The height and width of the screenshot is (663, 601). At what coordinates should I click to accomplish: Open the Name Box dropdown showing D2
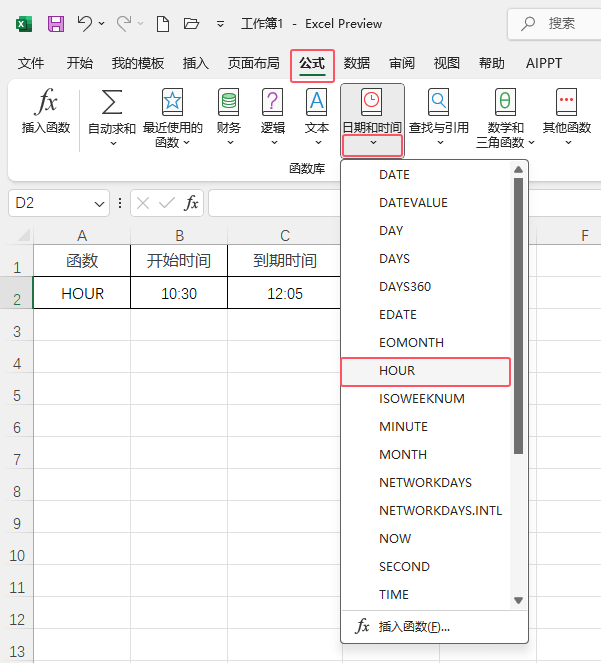[x=99, y=204]
